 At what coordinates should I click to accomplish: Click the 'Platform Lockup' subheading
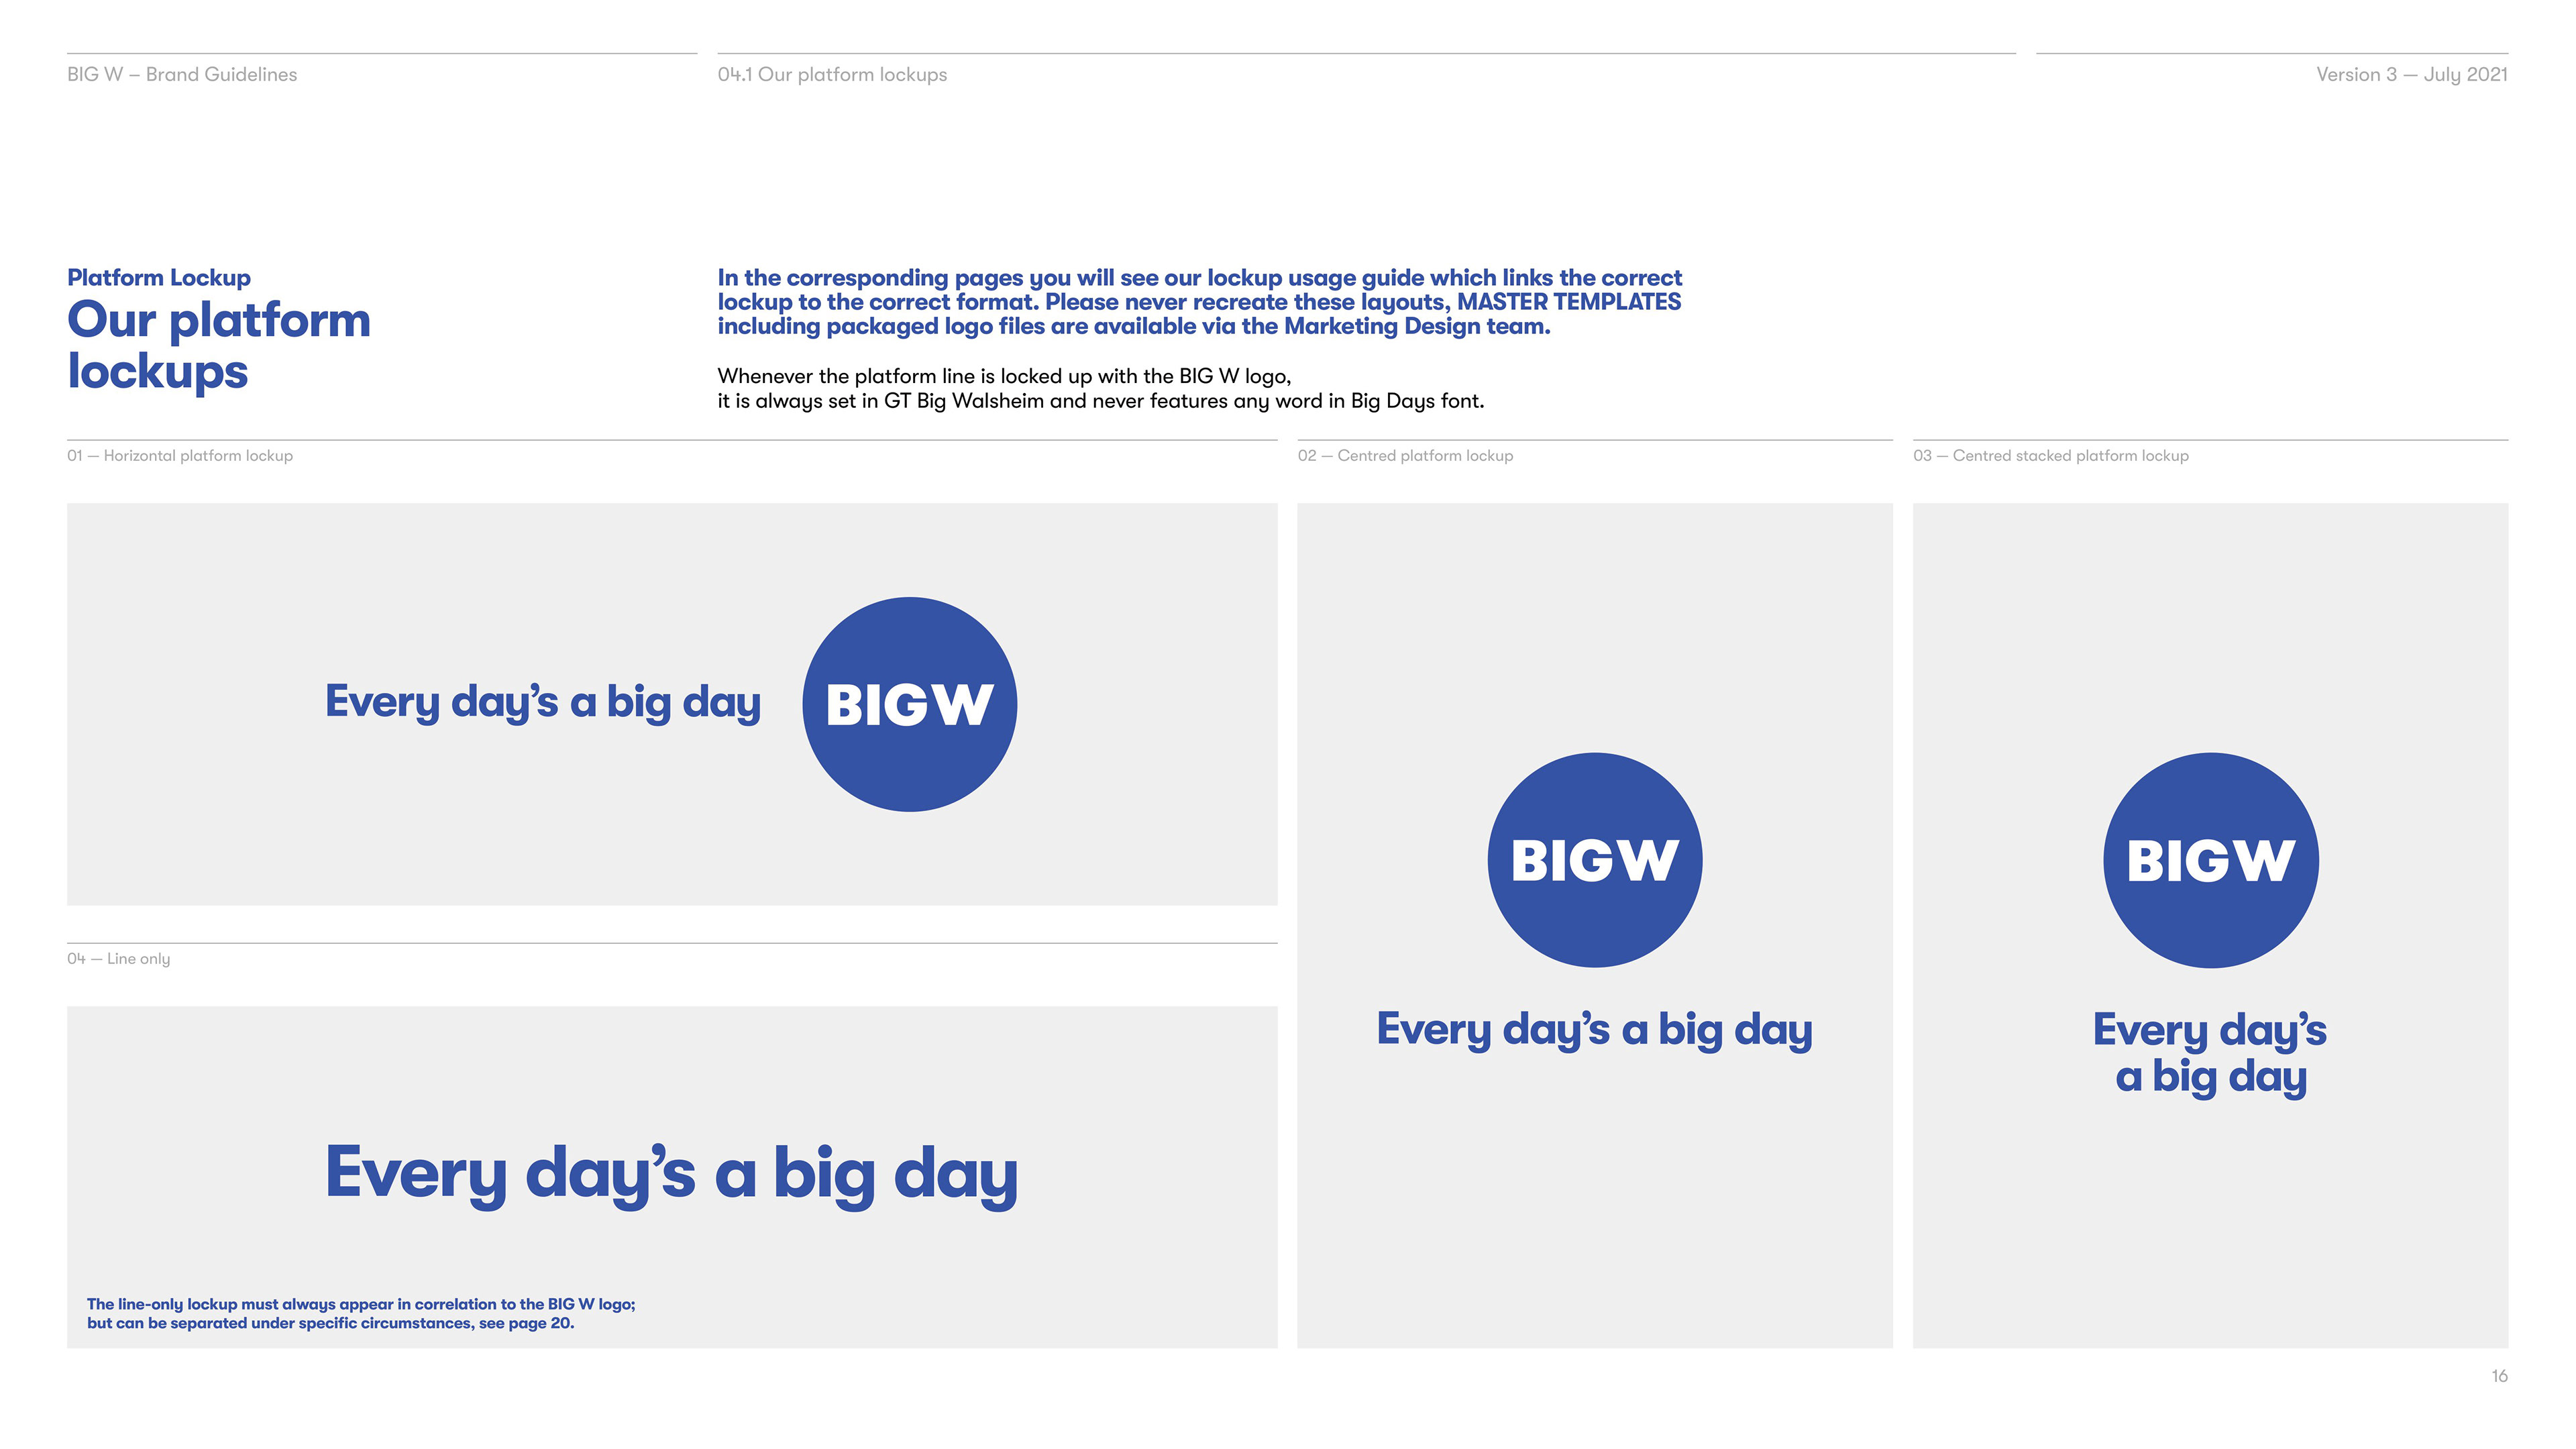(159, 277)
